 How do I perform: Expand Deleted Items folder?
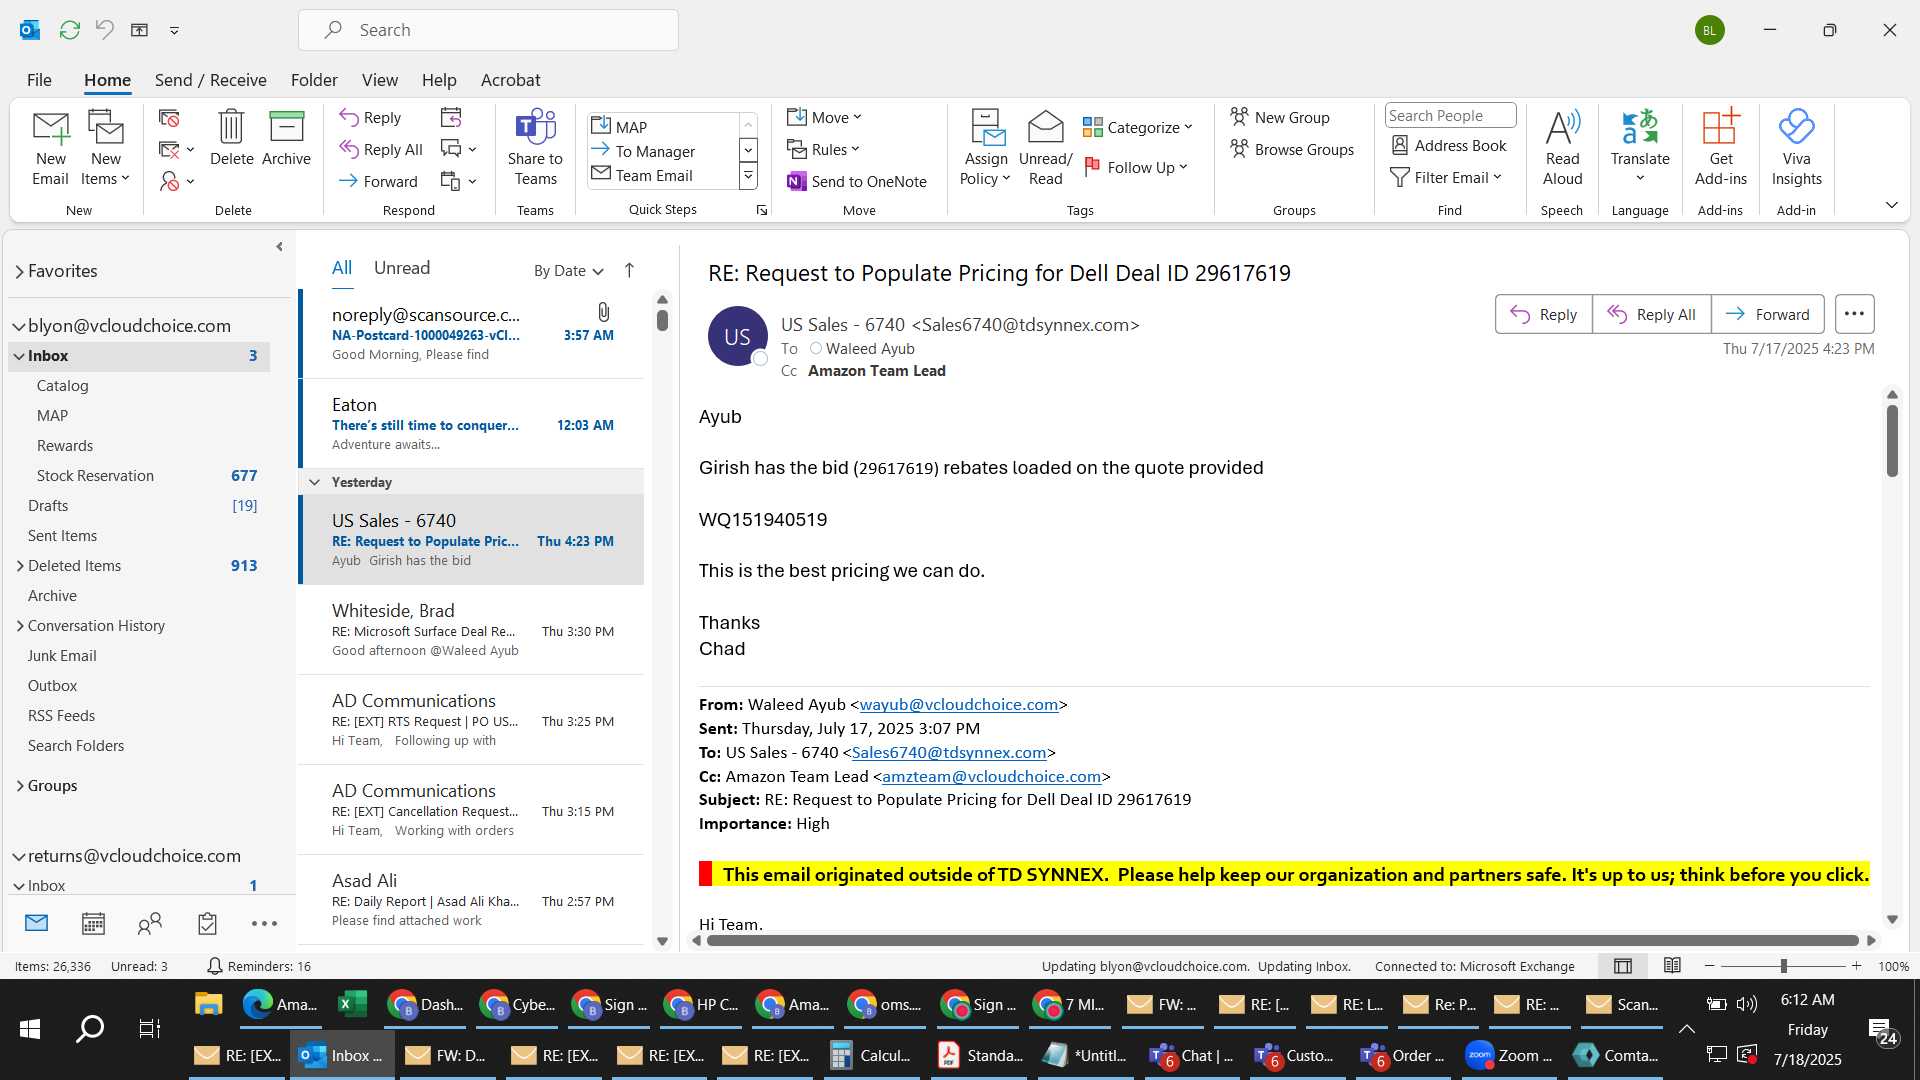20,566
